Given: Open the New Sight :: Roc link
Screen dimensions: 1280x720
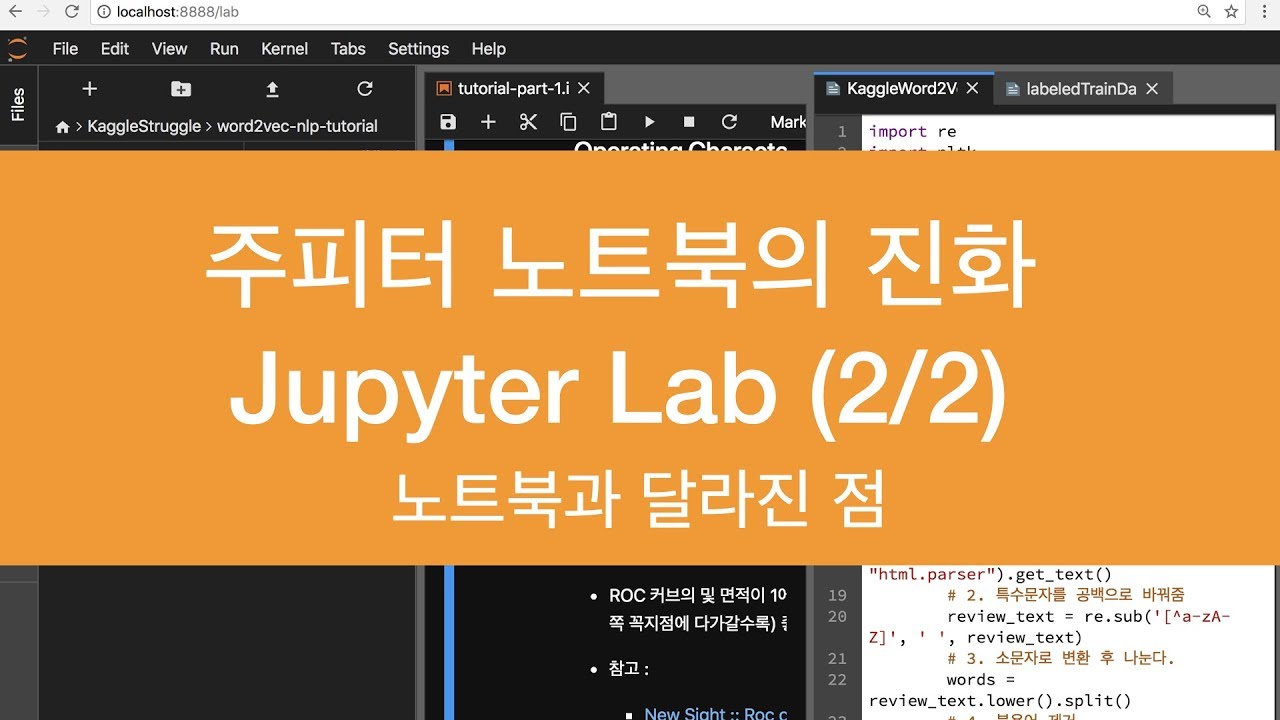Looking at the screenshot, I should [x=715, y=713].
